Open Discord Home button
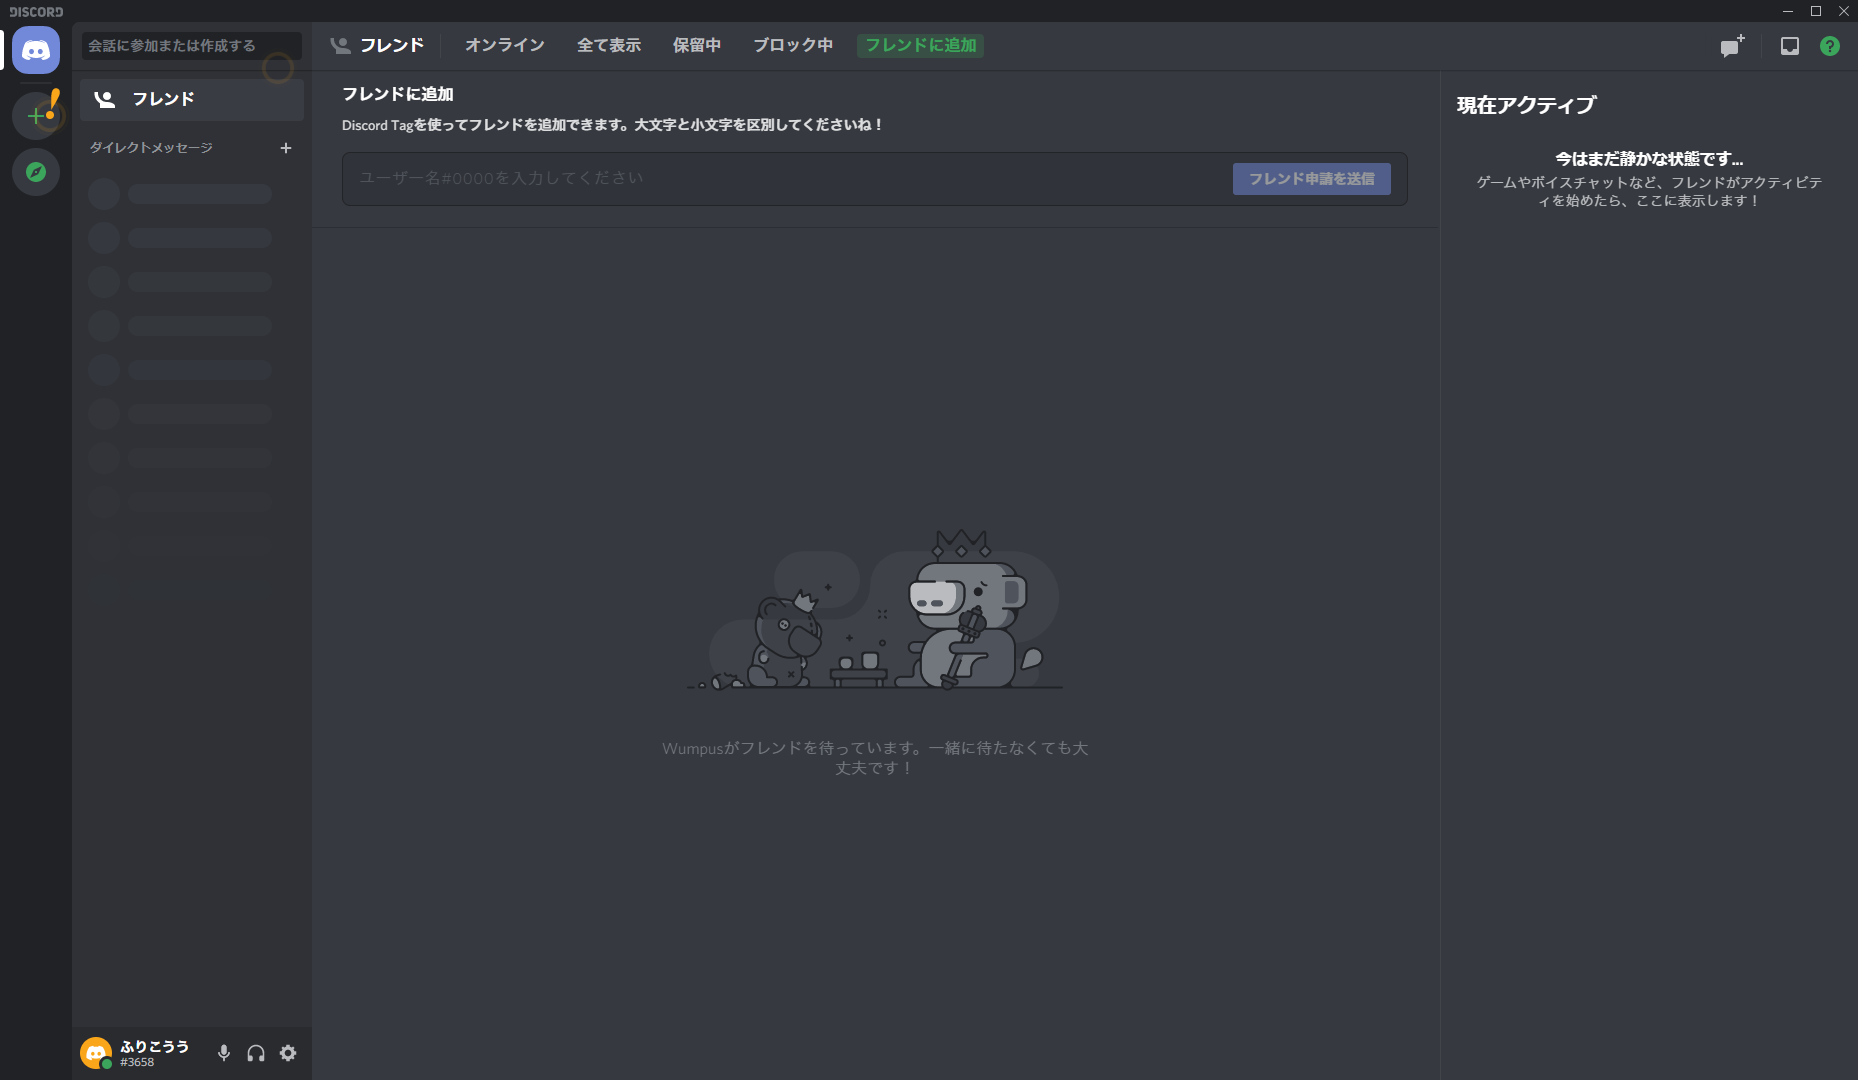1858x1080 pixels. (x=36, y=50)
